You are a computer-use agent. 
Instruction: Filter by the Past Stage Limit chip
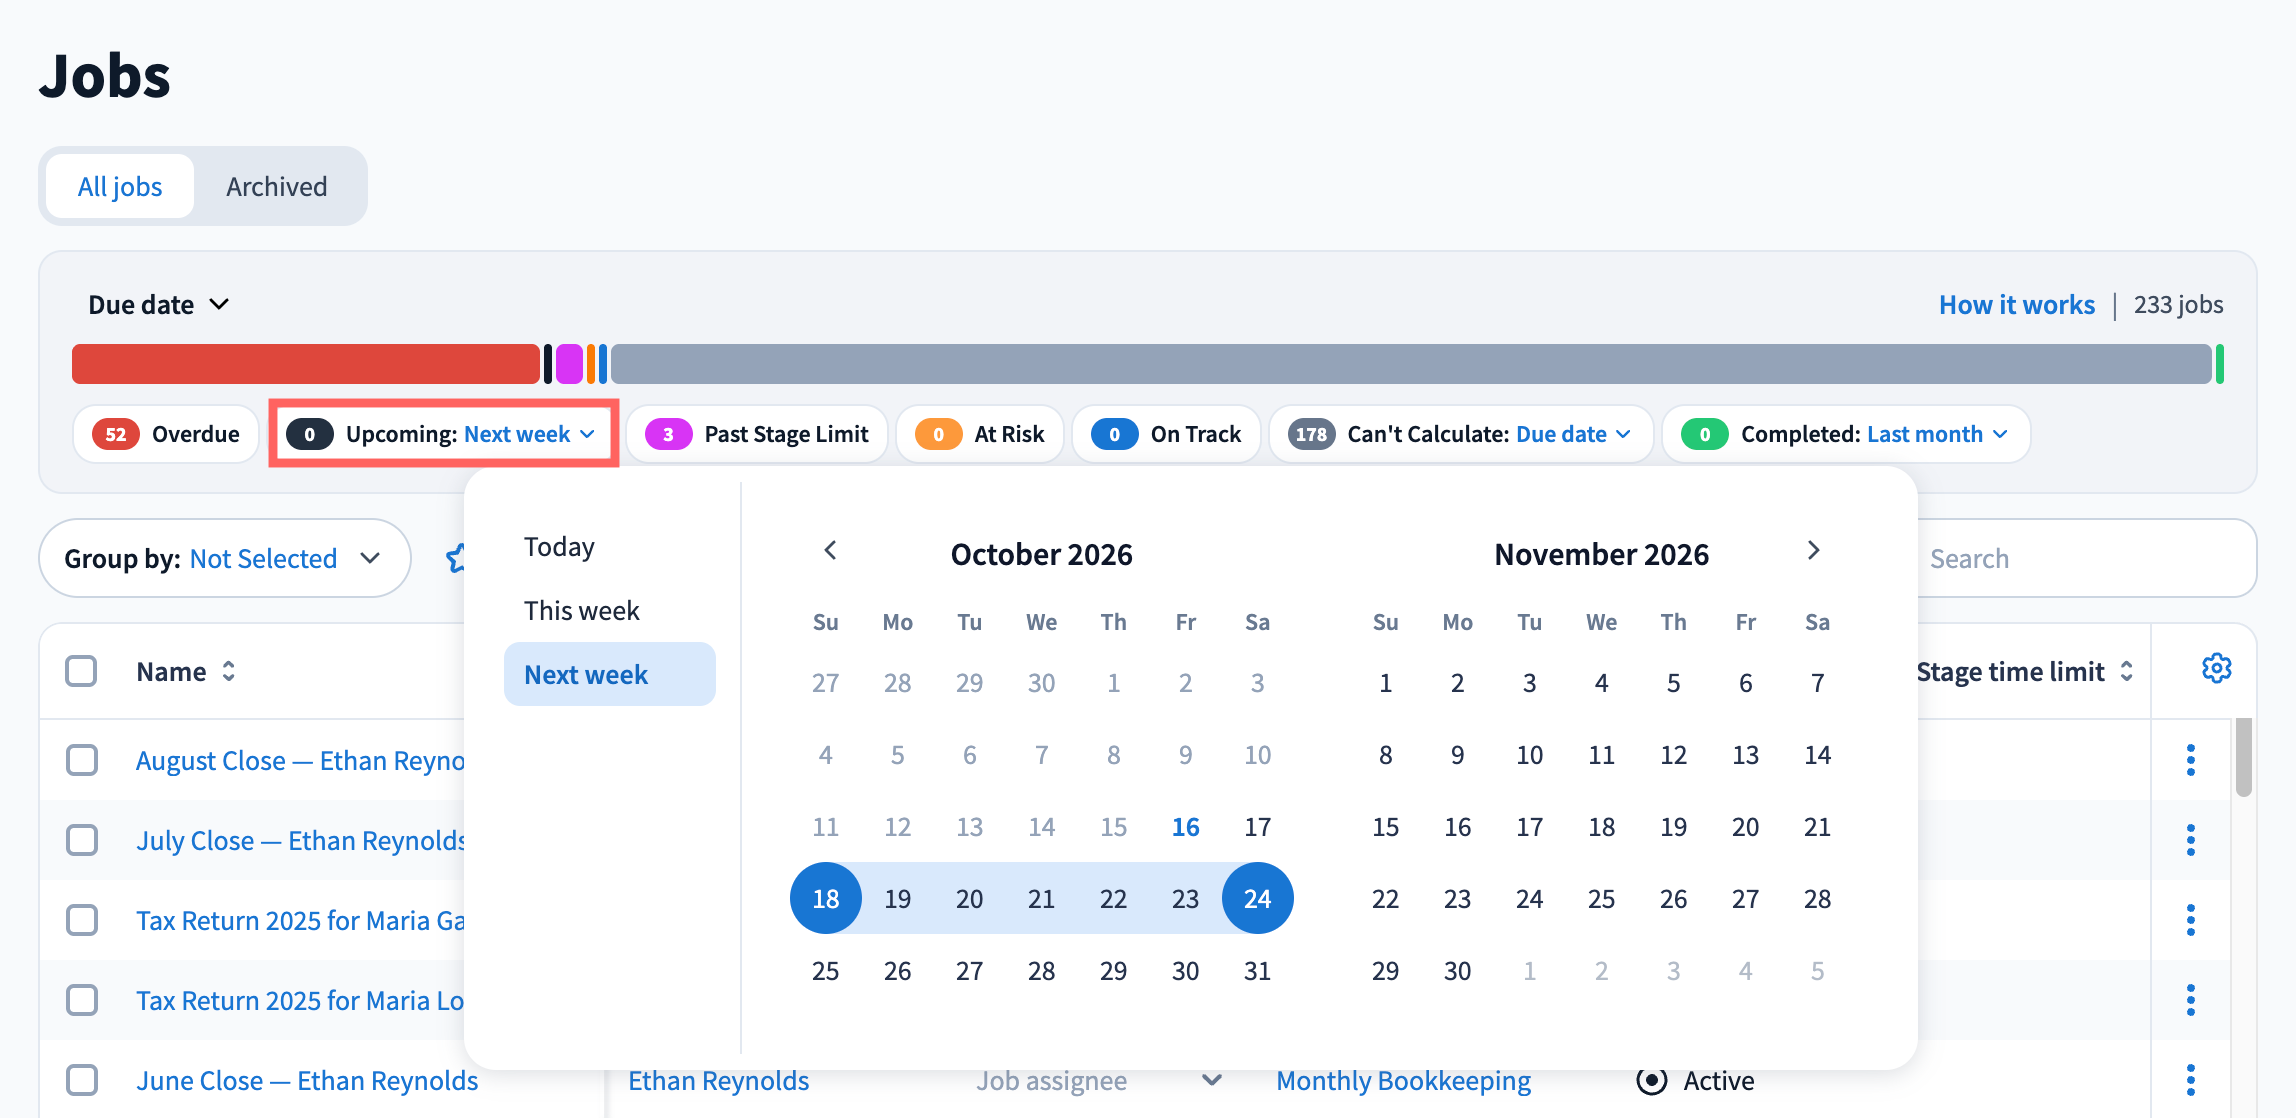tap(757, 434)
